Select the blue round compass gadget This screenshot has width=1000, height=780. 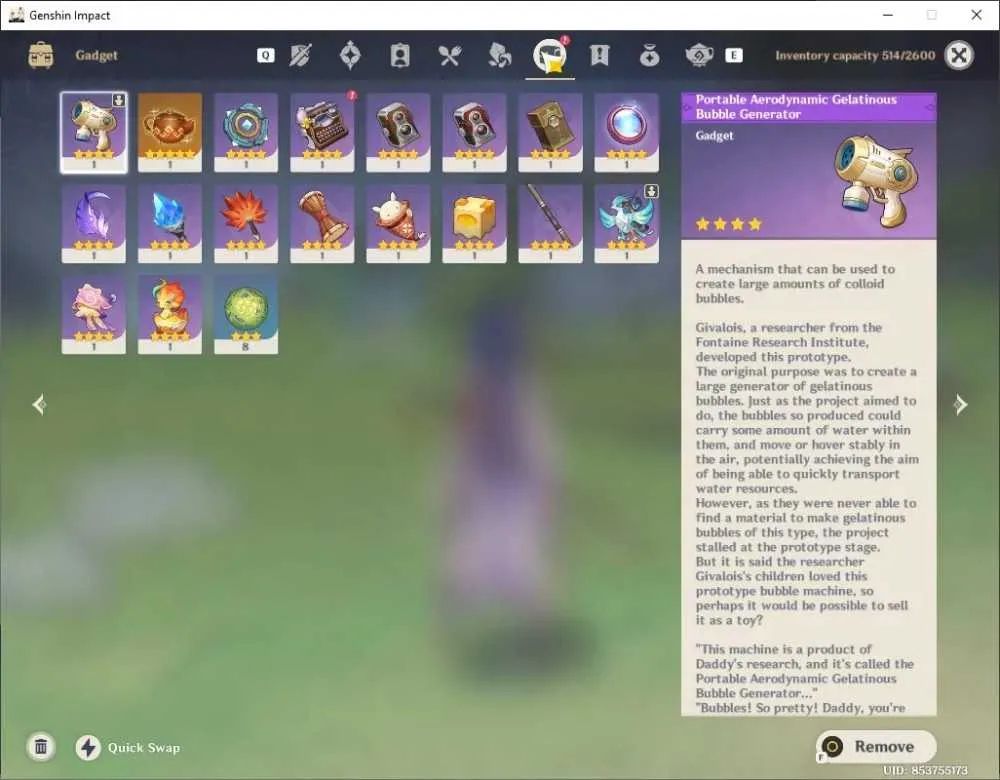246,133
